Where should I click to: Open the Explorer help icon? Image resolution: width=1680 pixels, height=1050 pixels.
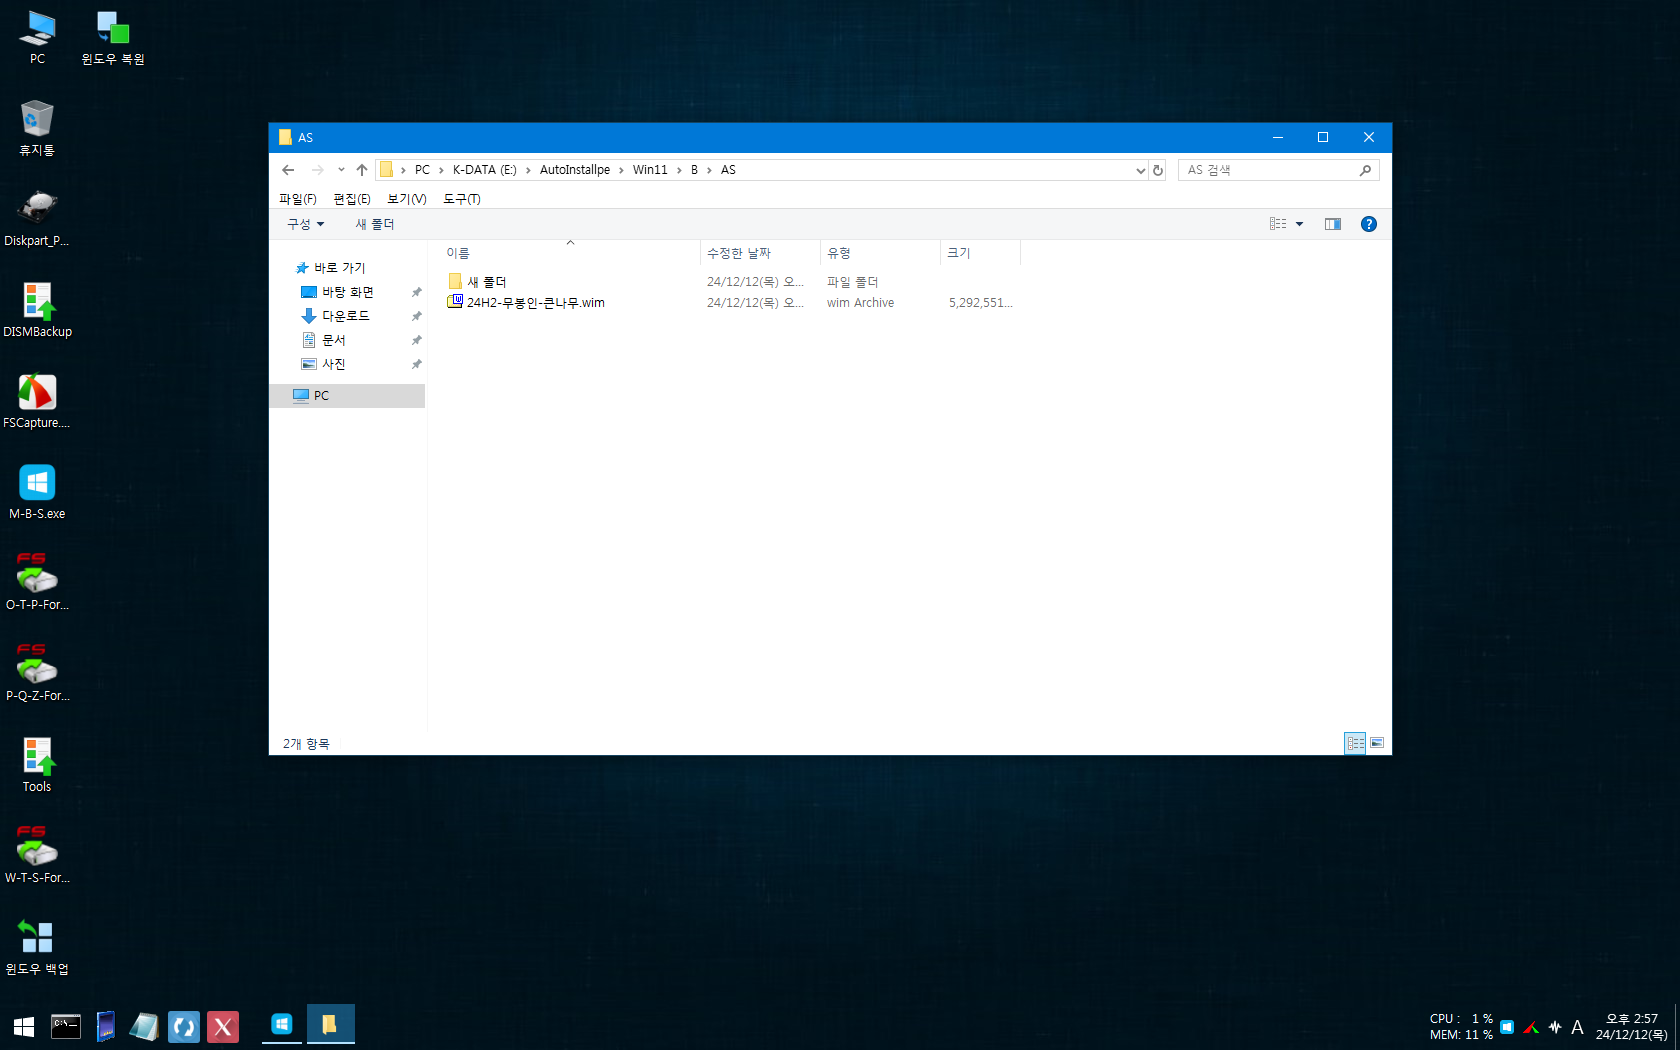pyautogui.click(x=1369, y=224)
